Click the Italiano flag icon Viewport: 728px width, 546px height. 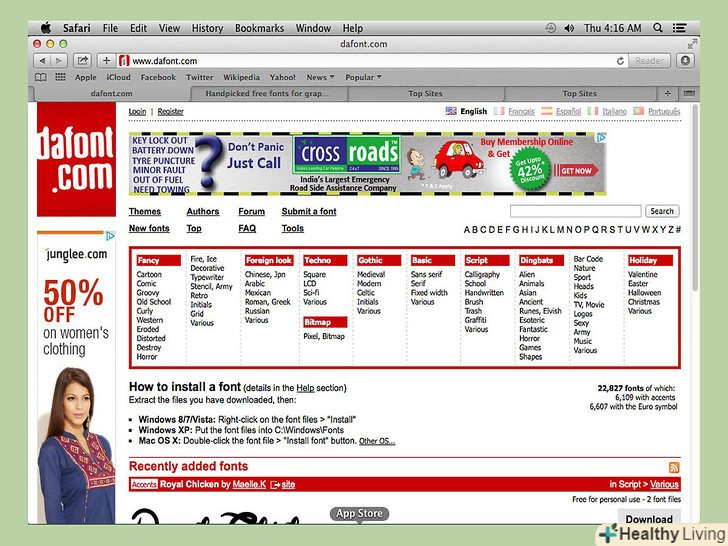click(592, 111)
